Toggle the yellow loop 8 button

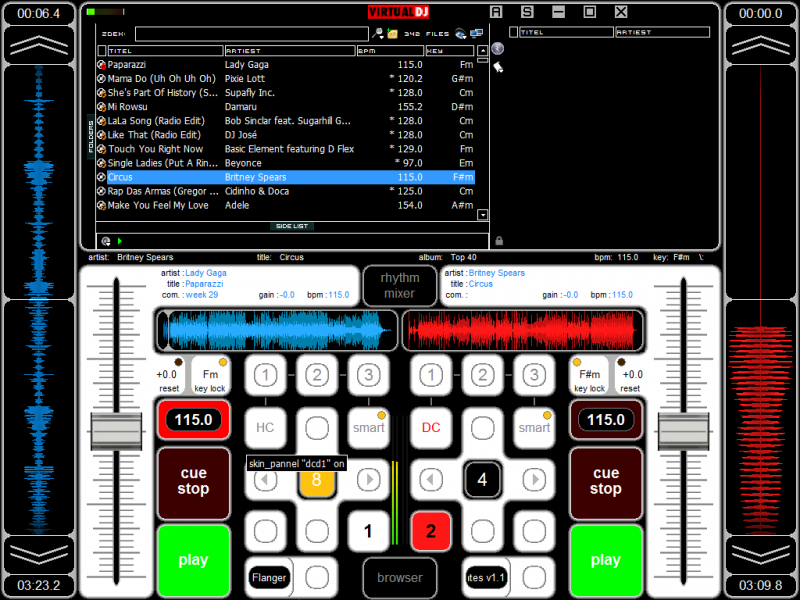pos(317,480)
